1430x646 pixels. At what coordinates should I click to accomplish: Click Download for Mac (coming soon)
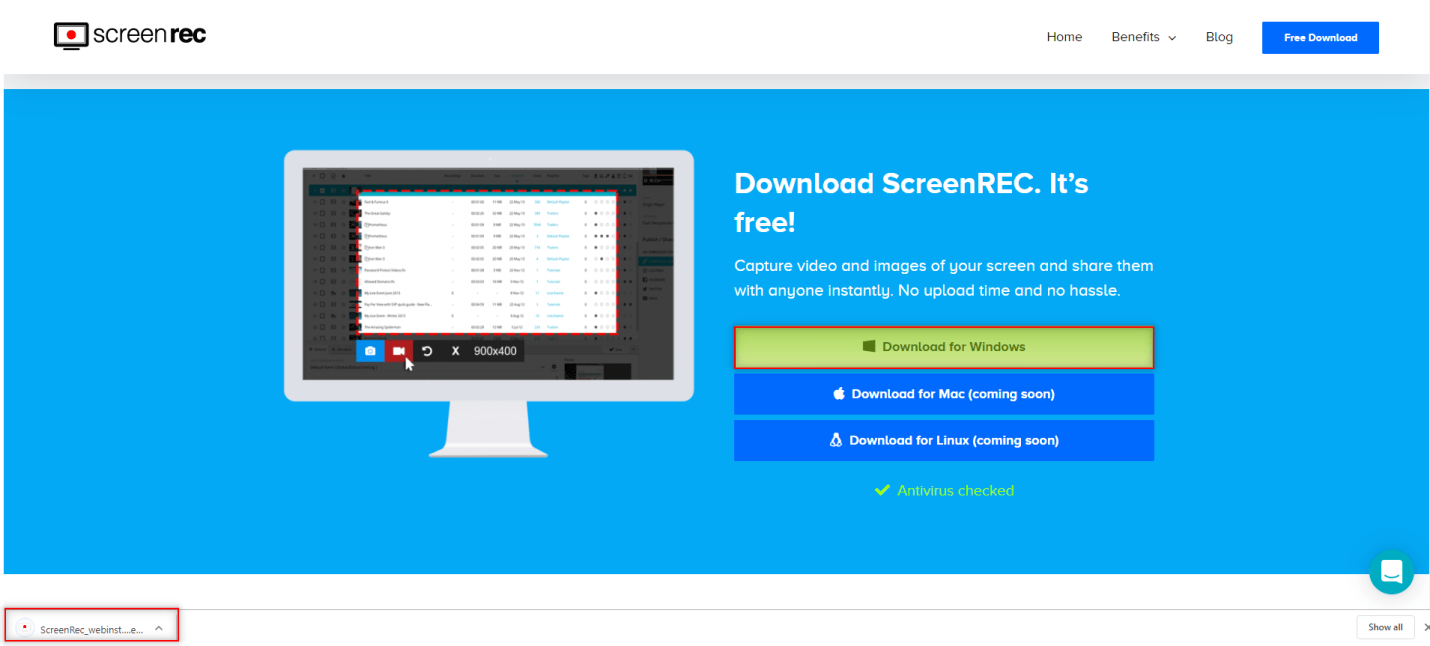(944, 394)
